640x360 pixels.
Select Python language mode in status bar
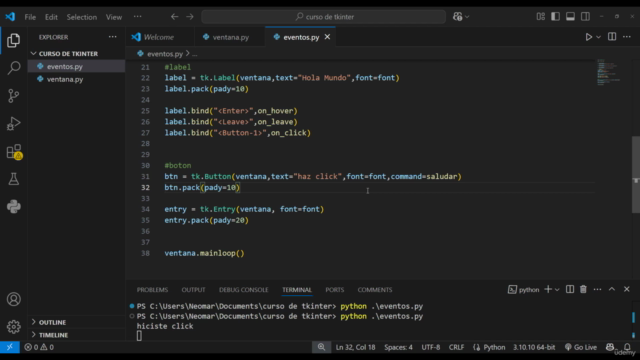(x=494, y=347)
